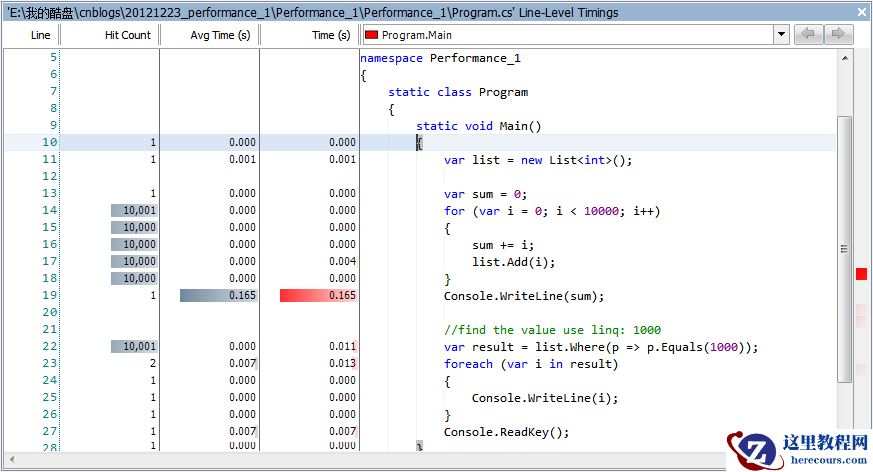Click the Line column header
The height and width of the screenshot is (472, 873).
(30, 35)
